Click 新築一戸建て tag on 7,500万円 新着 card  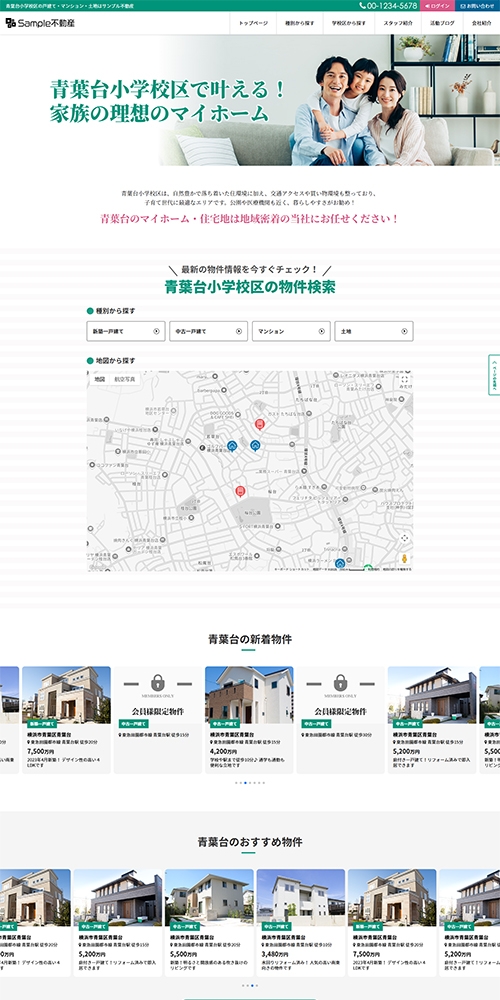coord(43,724)
